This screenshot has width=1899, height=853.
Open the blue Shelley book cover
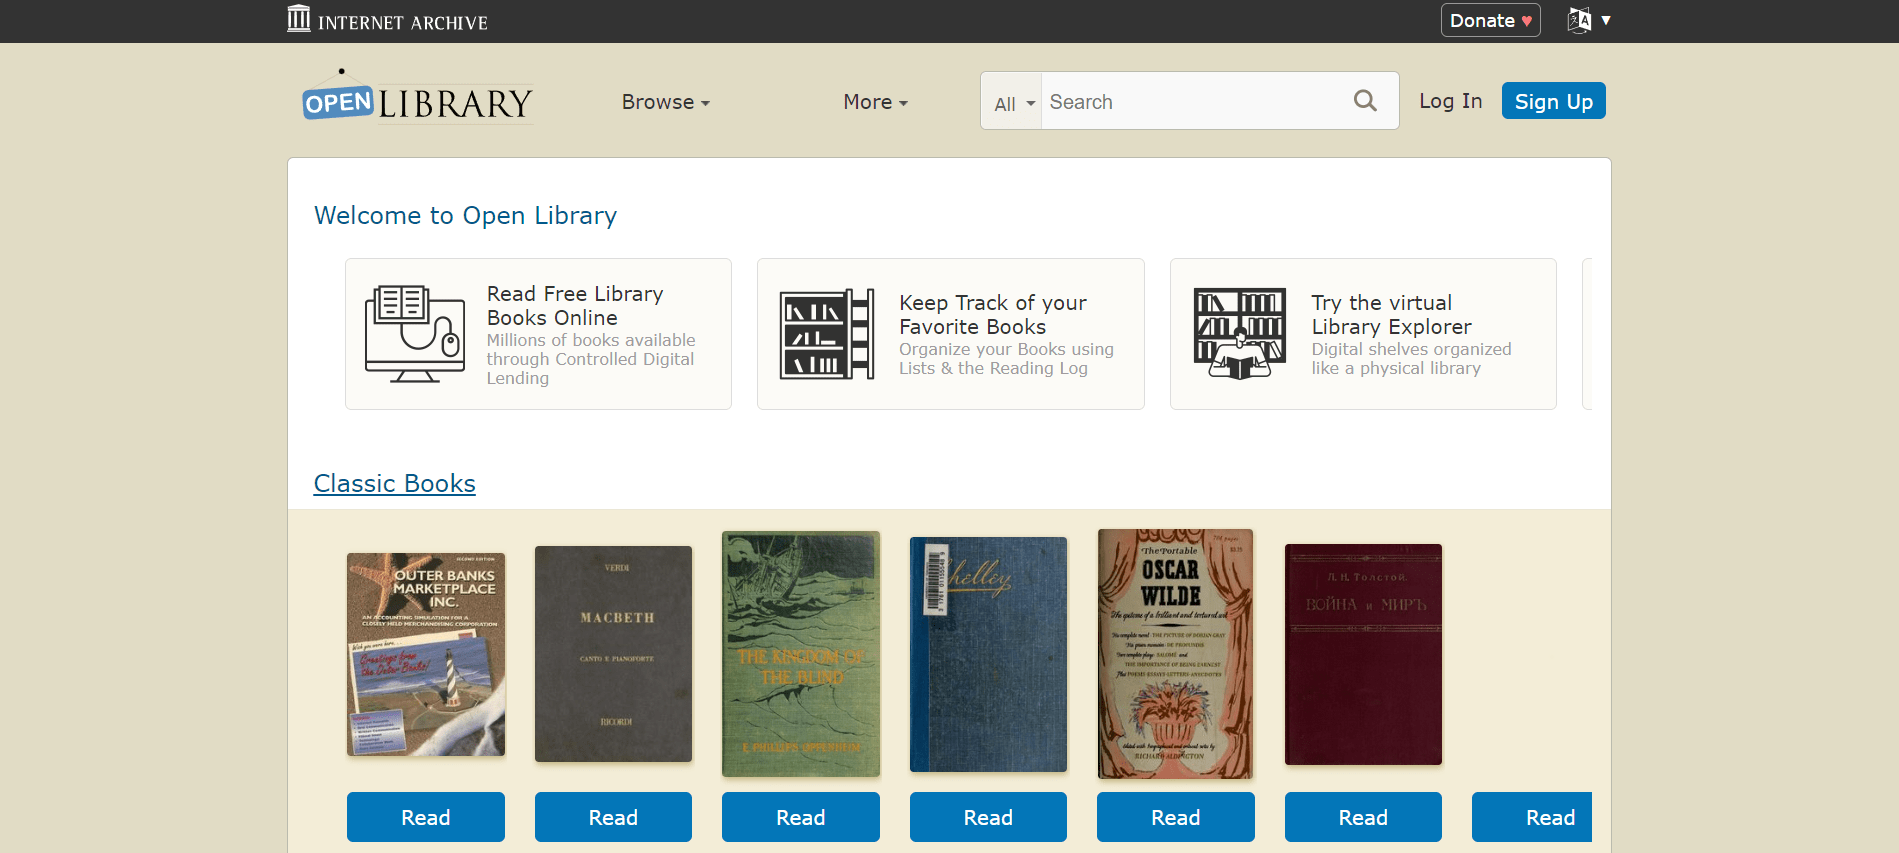[988, 654]
